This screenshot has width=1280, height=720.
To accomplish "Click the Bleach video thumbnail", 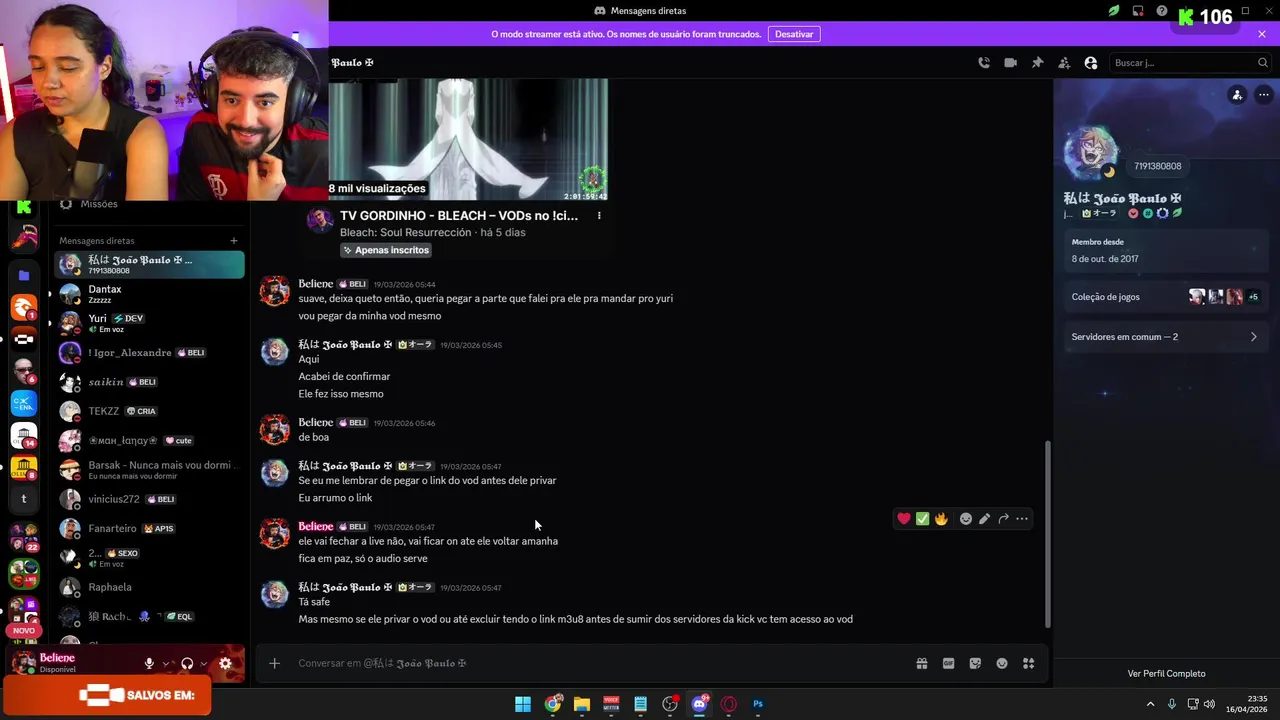I will point(468,140).
